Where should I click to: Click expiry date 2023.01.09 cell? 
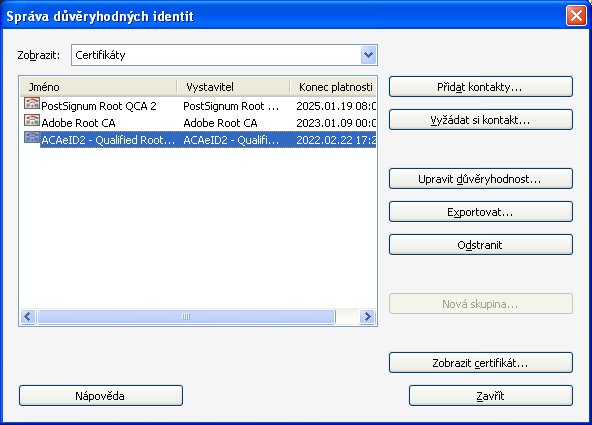pos(336,123)
